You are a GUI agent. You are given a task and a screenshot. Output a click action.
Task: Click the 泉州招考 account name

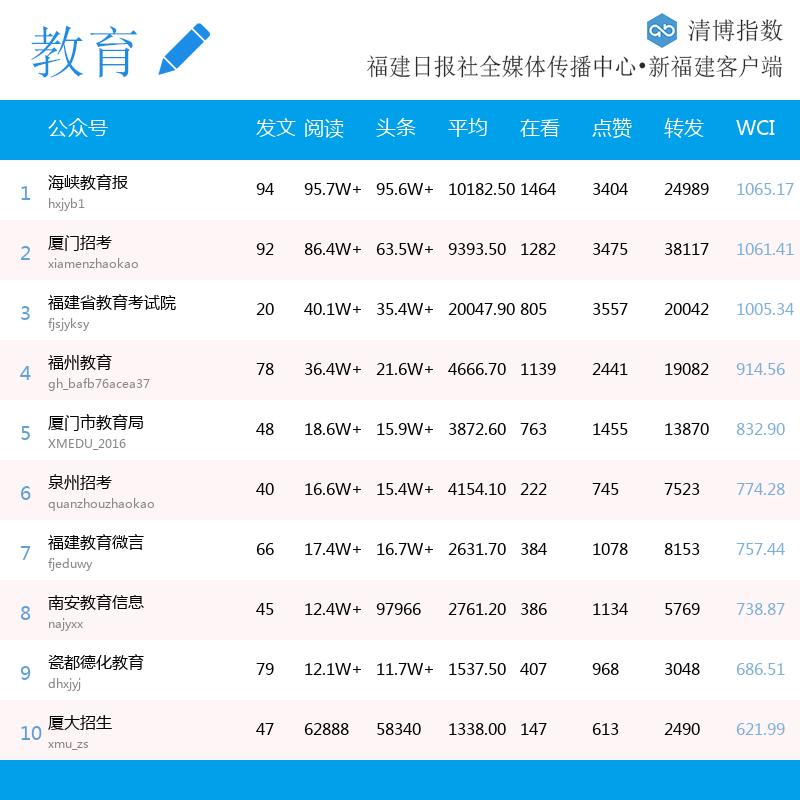point(80,483)
